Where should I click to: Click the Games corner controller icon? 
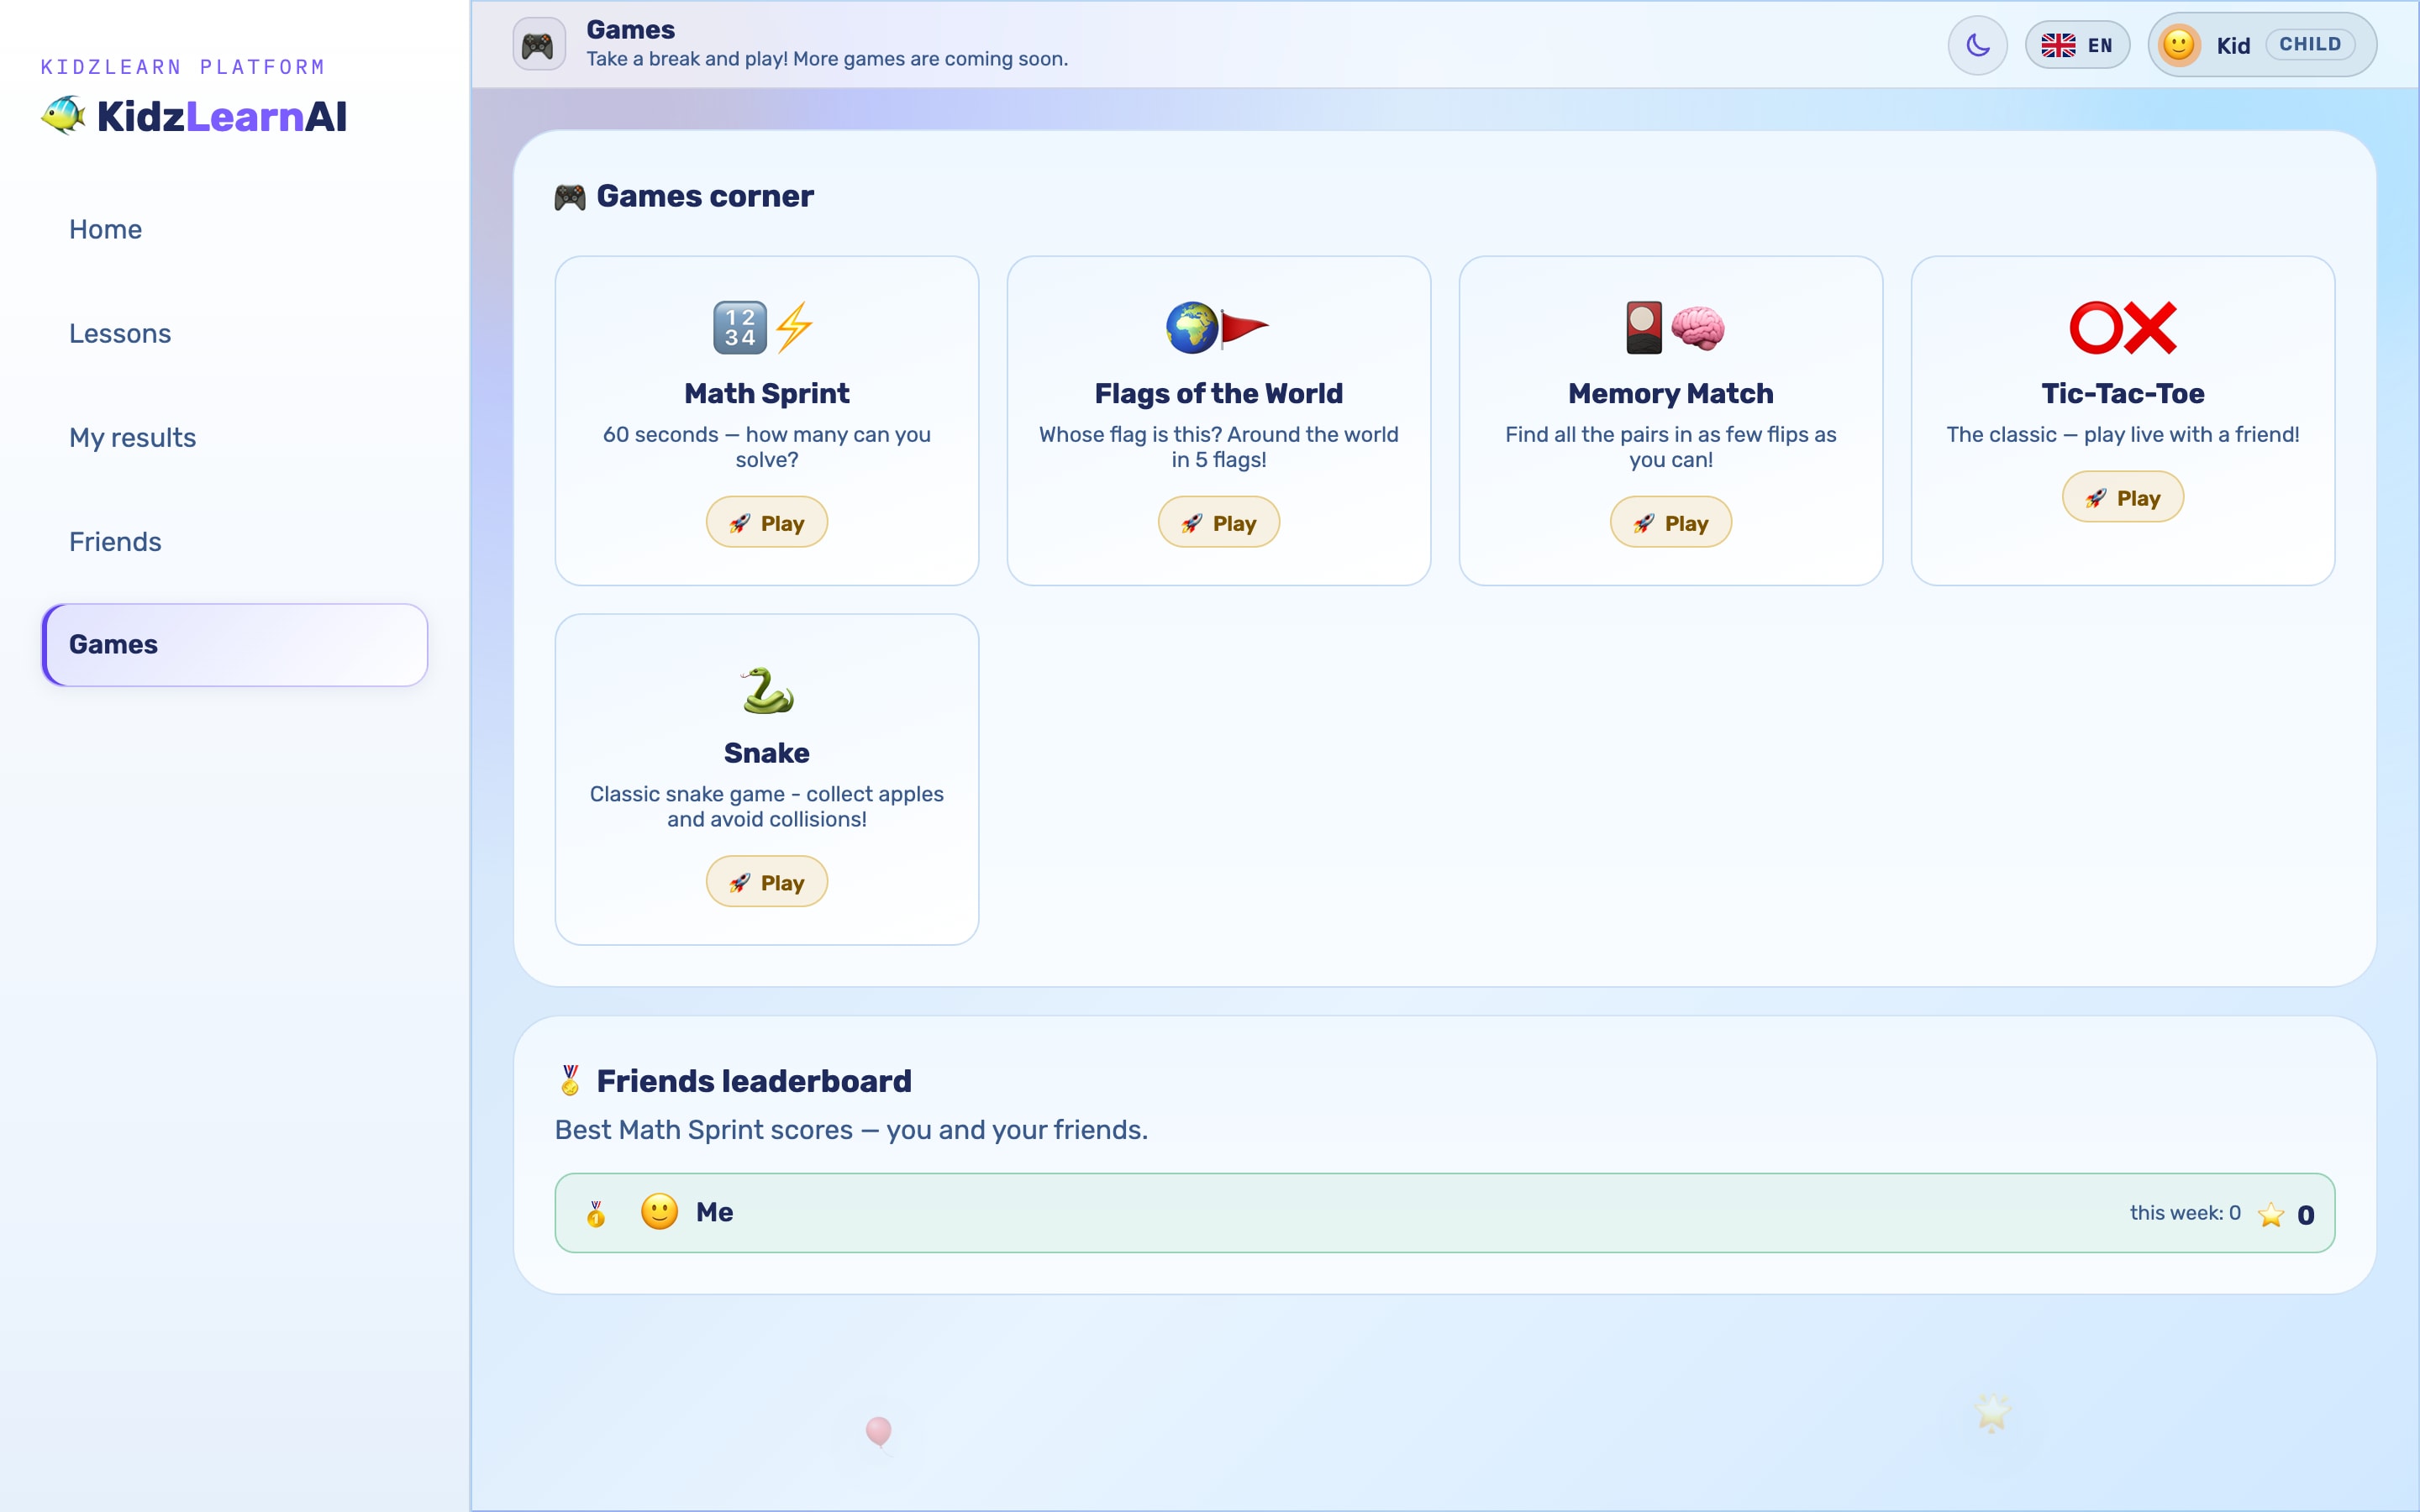[x=570, y=197]
